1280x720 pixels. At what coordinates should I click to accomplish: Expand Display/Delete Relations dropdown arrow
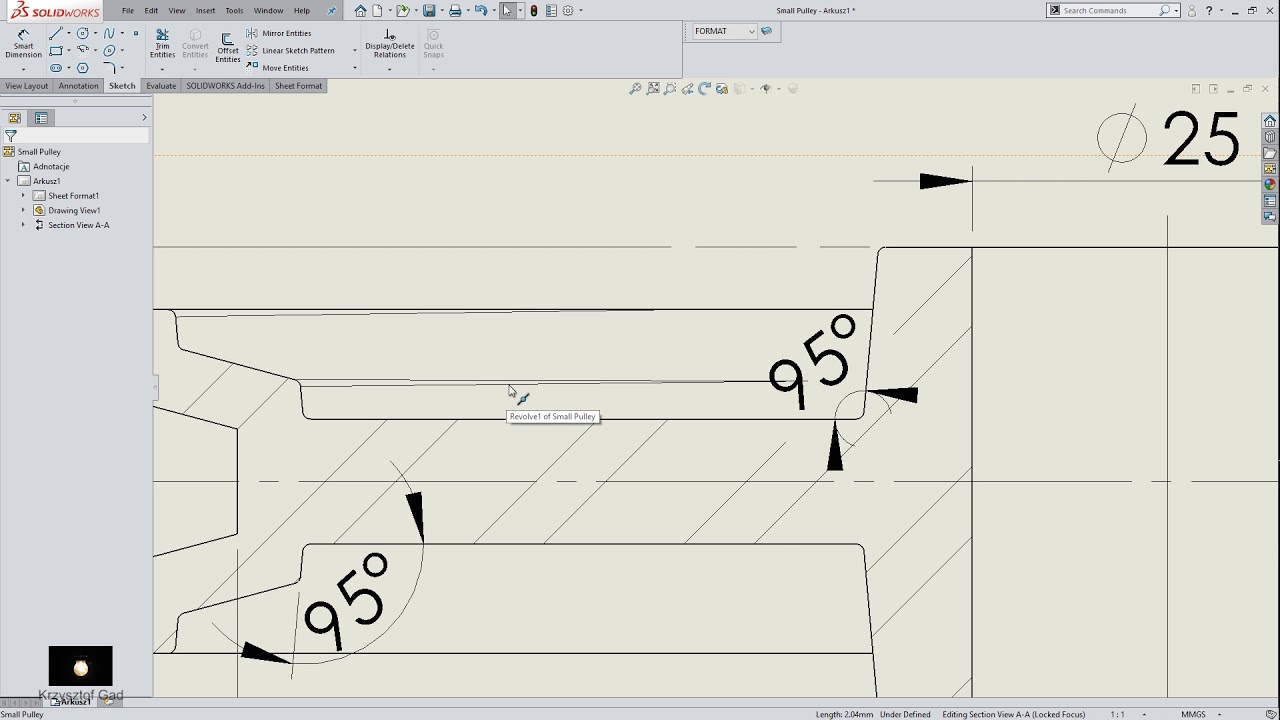[390, 69]
